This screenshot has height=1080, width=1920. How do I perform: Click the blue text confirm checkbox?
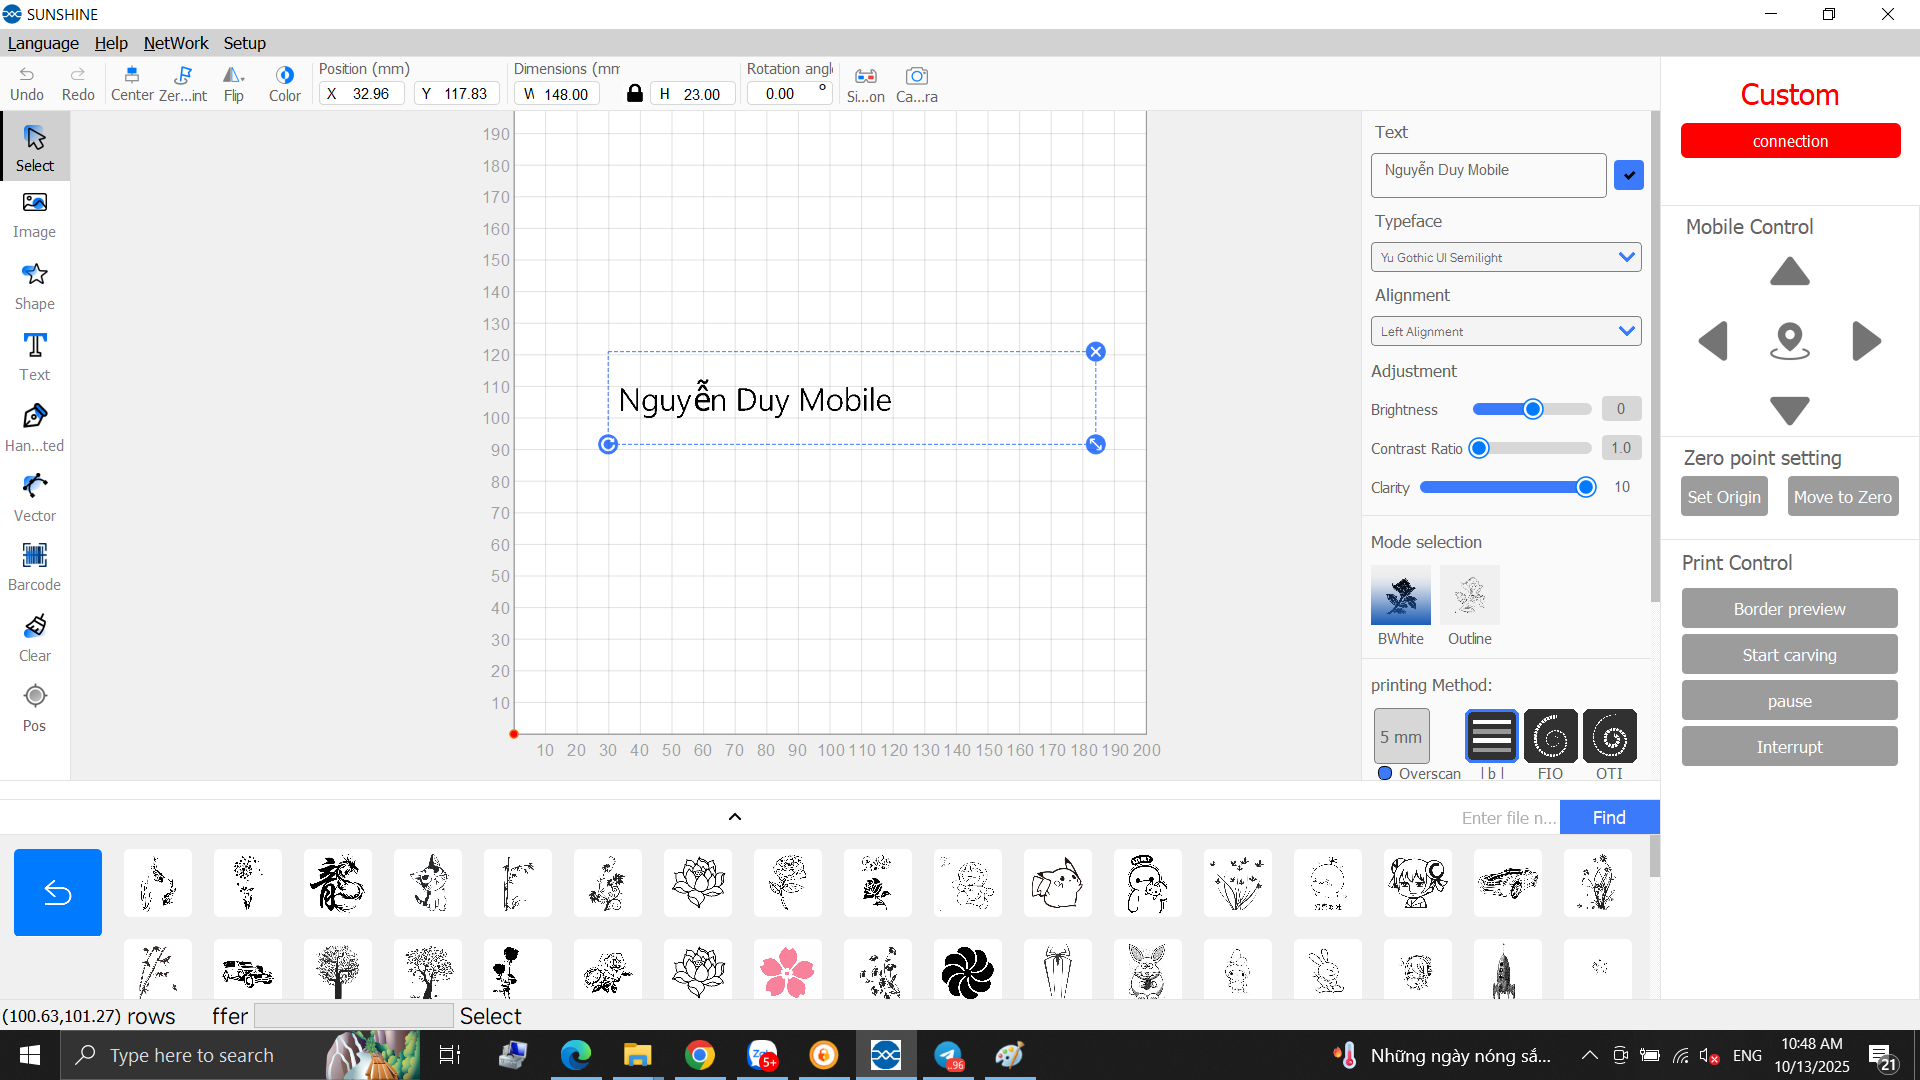pos(1629,175)
